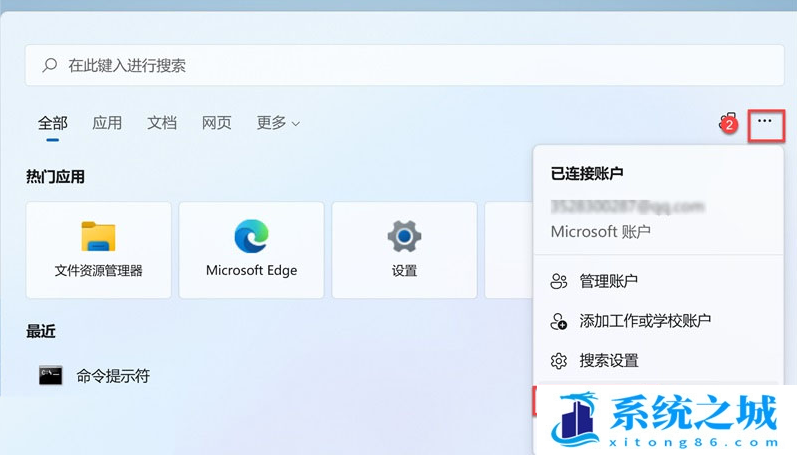This screenshot has width=797, height=455.
Task: Focus the search input box
Action: [x=405, y=65]
